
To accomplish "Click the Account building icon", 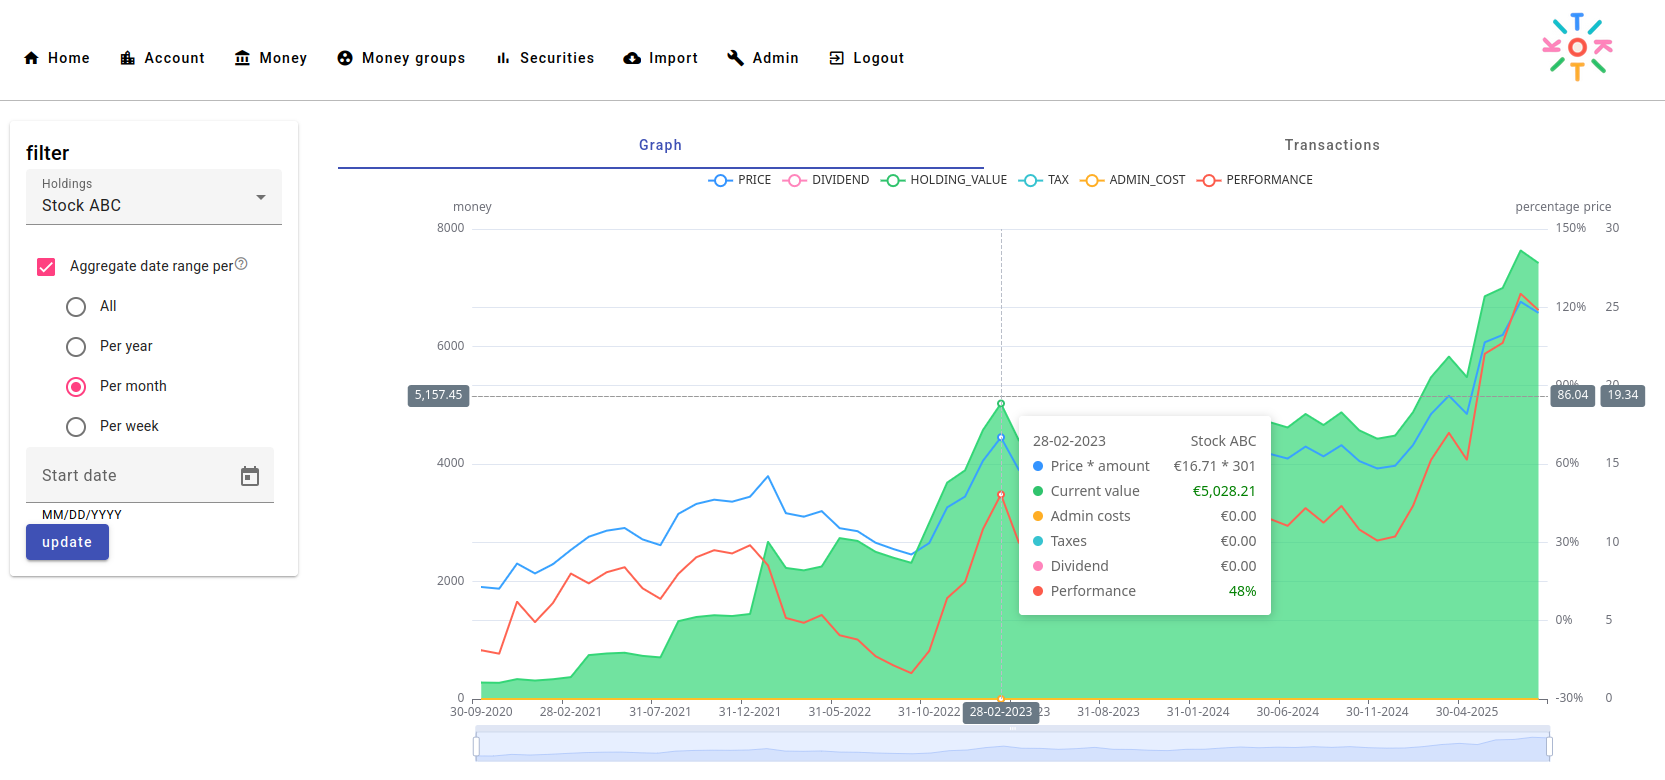I will tap(127, 58).
